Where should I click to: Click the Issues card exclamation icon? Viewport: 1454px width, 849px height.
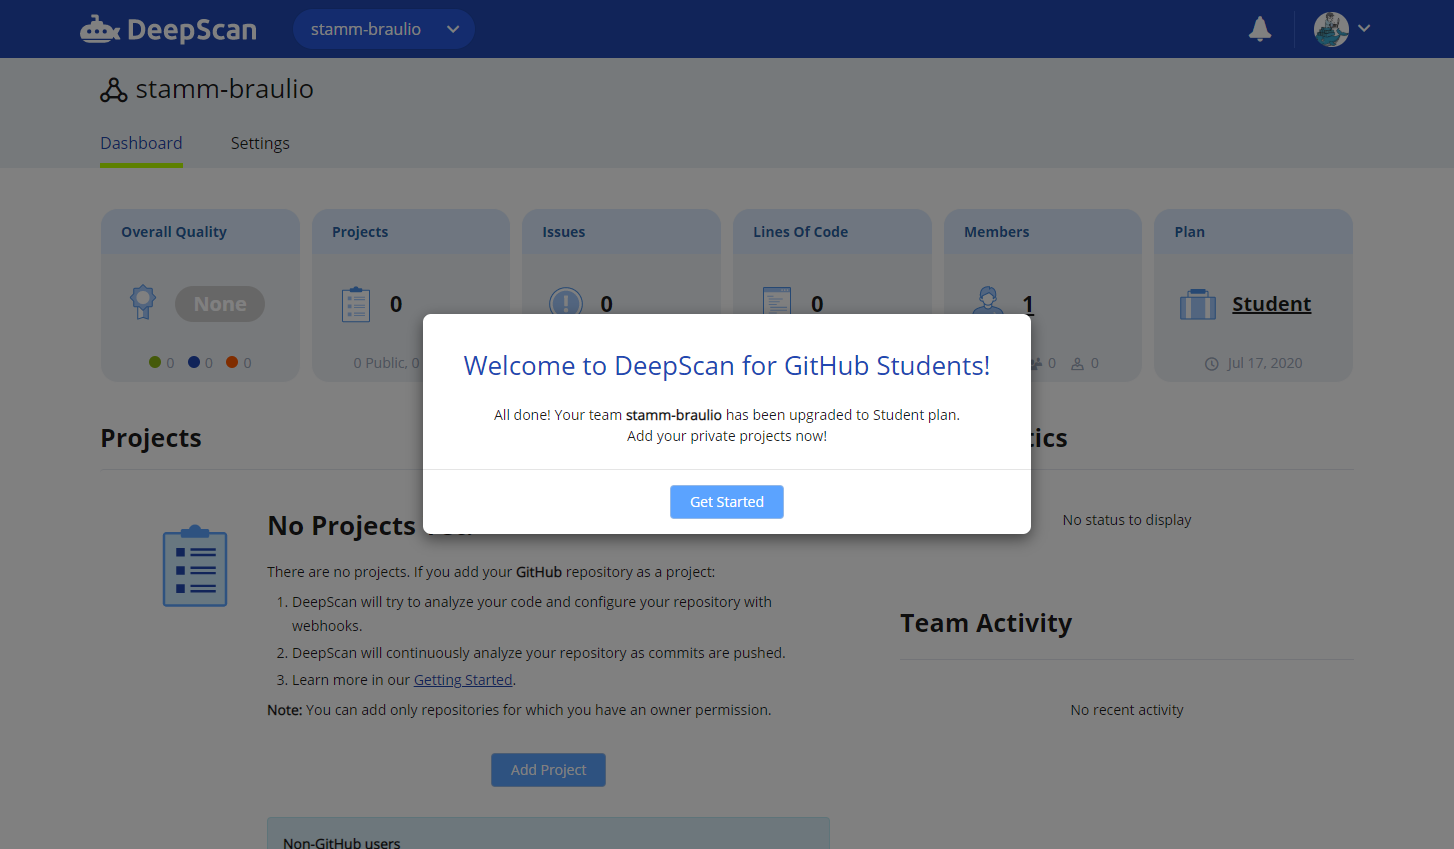566,301
